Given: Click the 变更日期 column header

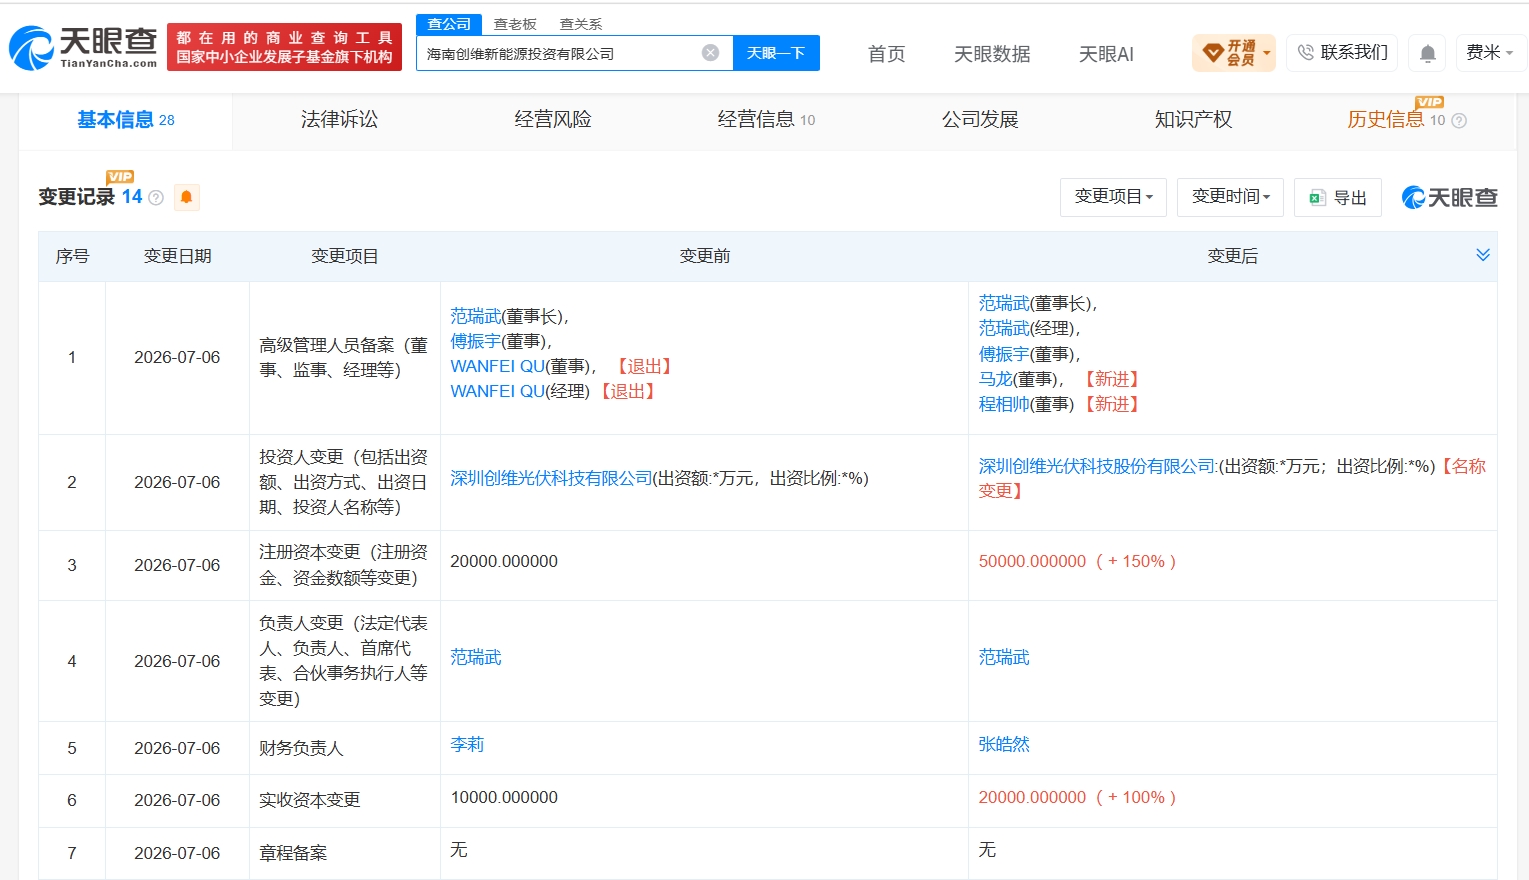Looking at the screenshot, I should coord(177,256).
